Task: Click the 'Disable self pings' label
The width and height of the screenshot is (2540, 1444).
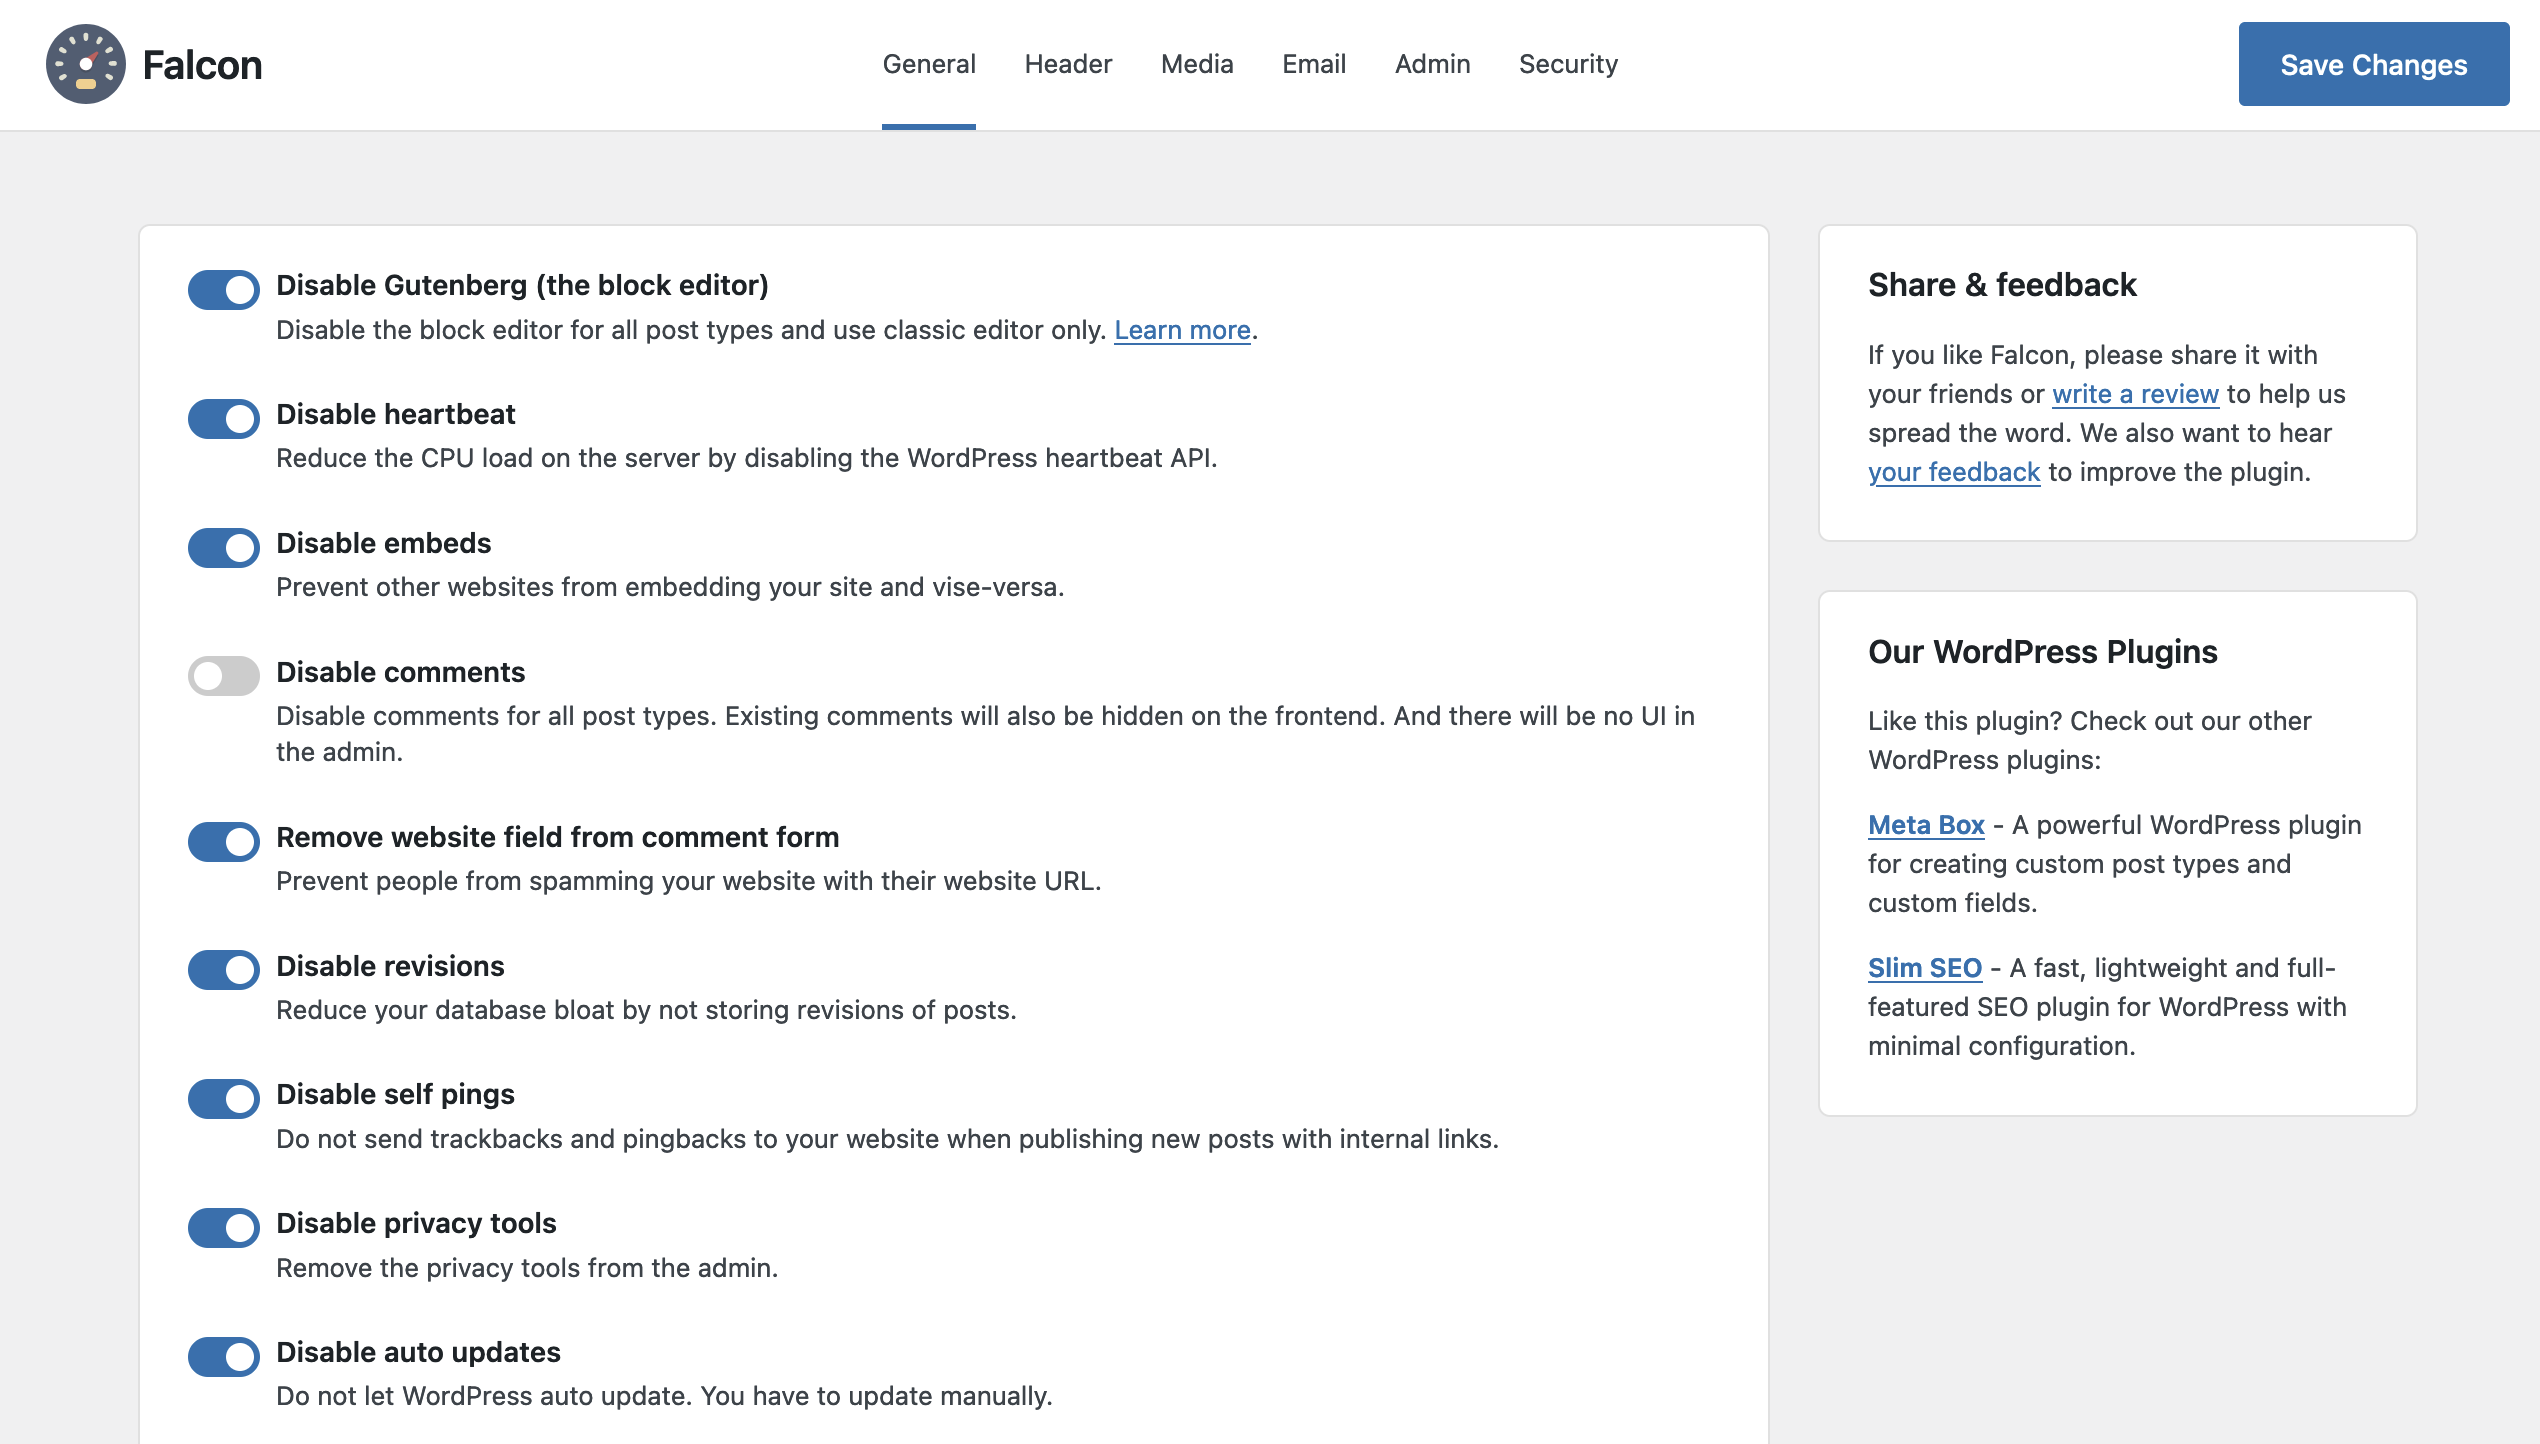Action: click(x=395, y=1094)
